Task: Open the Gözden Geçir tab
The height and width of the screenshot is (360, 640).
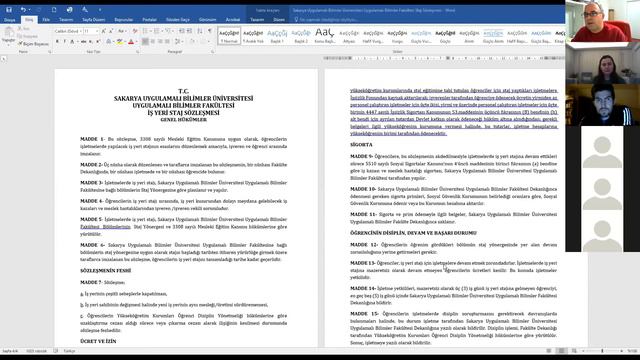Action: coord(178,20)
